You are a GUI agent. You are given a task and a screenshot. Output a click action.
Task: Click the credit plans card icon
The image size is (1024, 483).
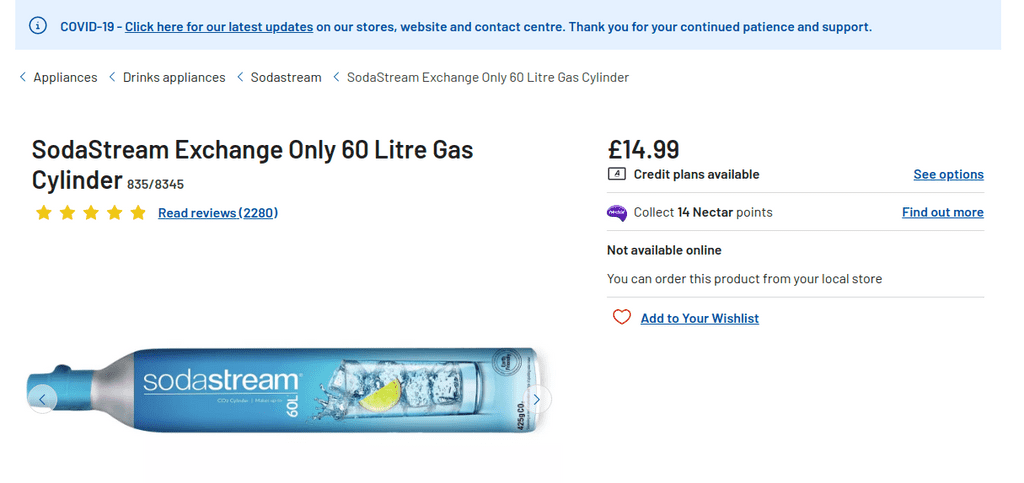point(617,174)
